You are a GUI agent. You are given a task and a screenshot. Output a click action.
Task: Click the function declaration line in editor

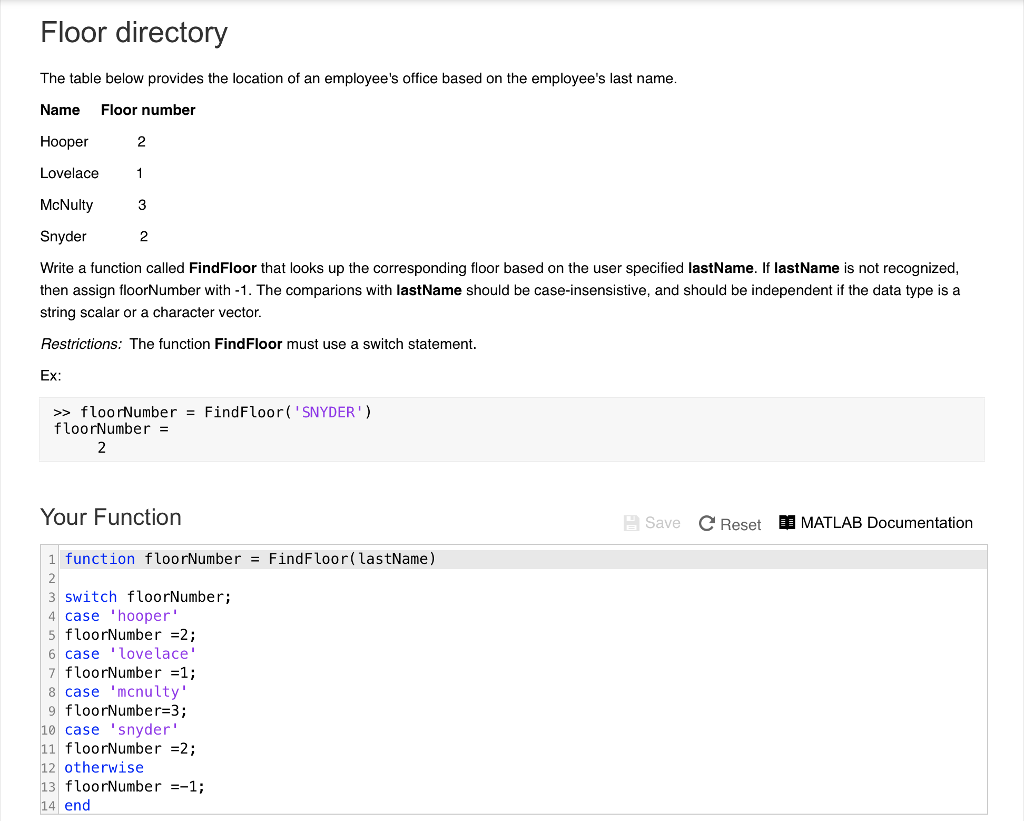tap(250, 559)
